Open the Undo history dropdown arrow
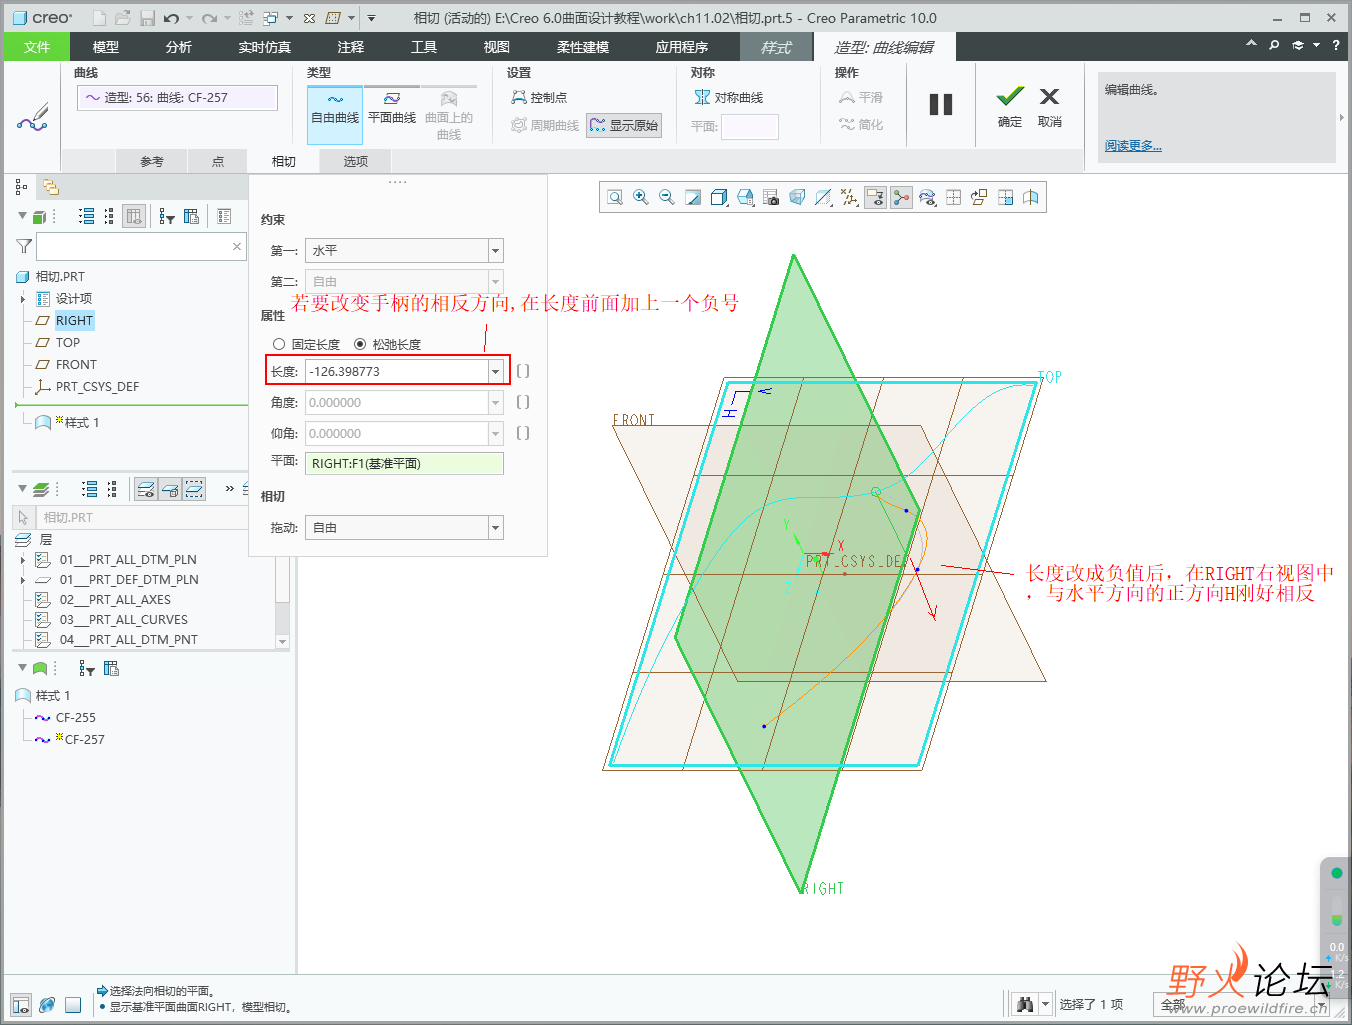 pos(189,18)
